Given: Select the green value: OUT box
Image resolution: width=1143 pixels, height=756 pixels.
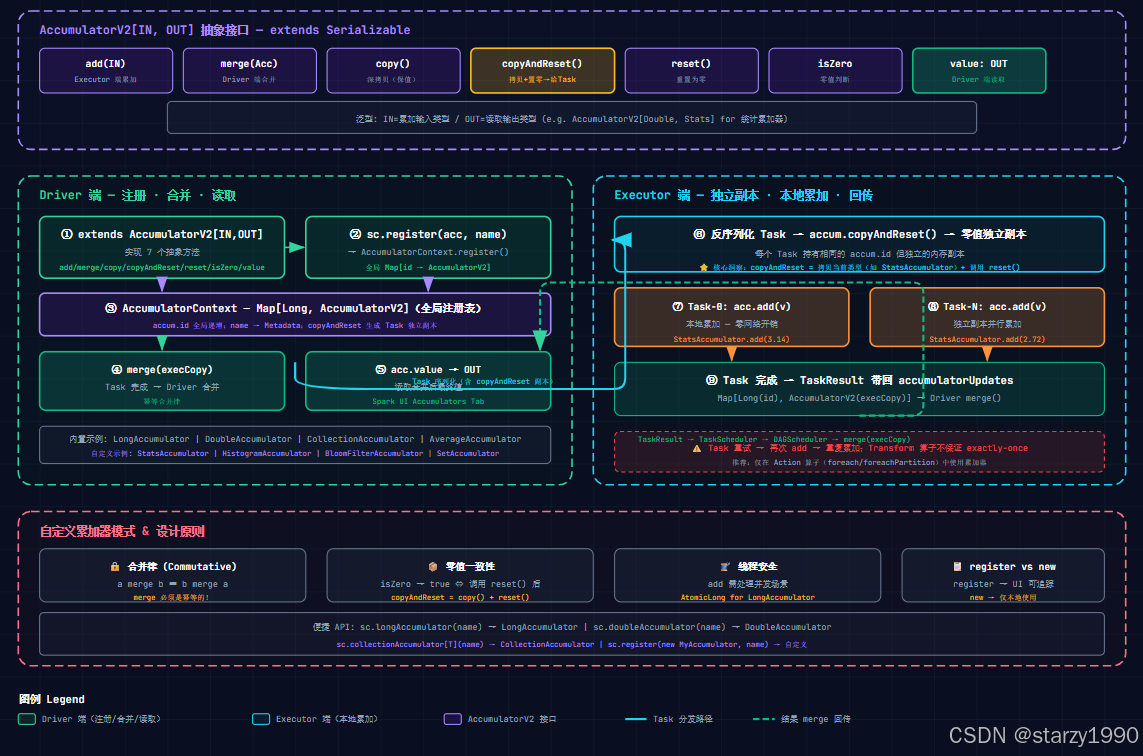Looking at the screenshot, I should [979, 71].
